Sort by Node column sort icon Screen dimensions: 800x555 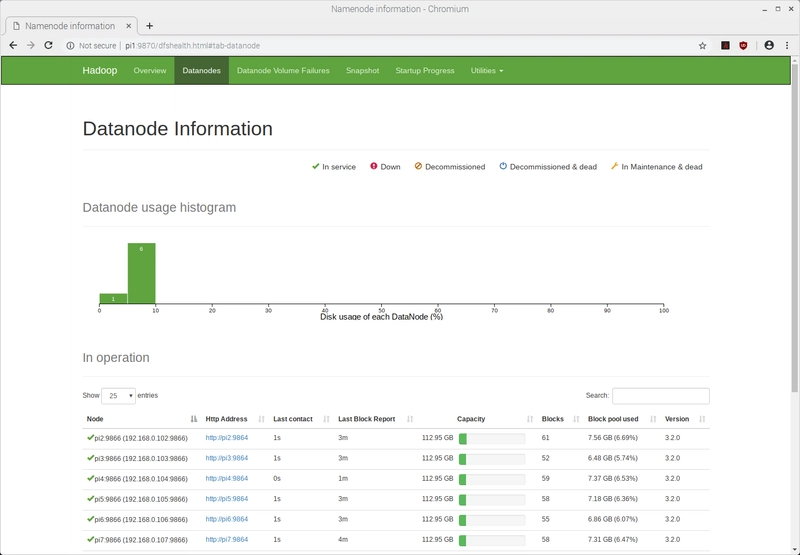(193, 419)
